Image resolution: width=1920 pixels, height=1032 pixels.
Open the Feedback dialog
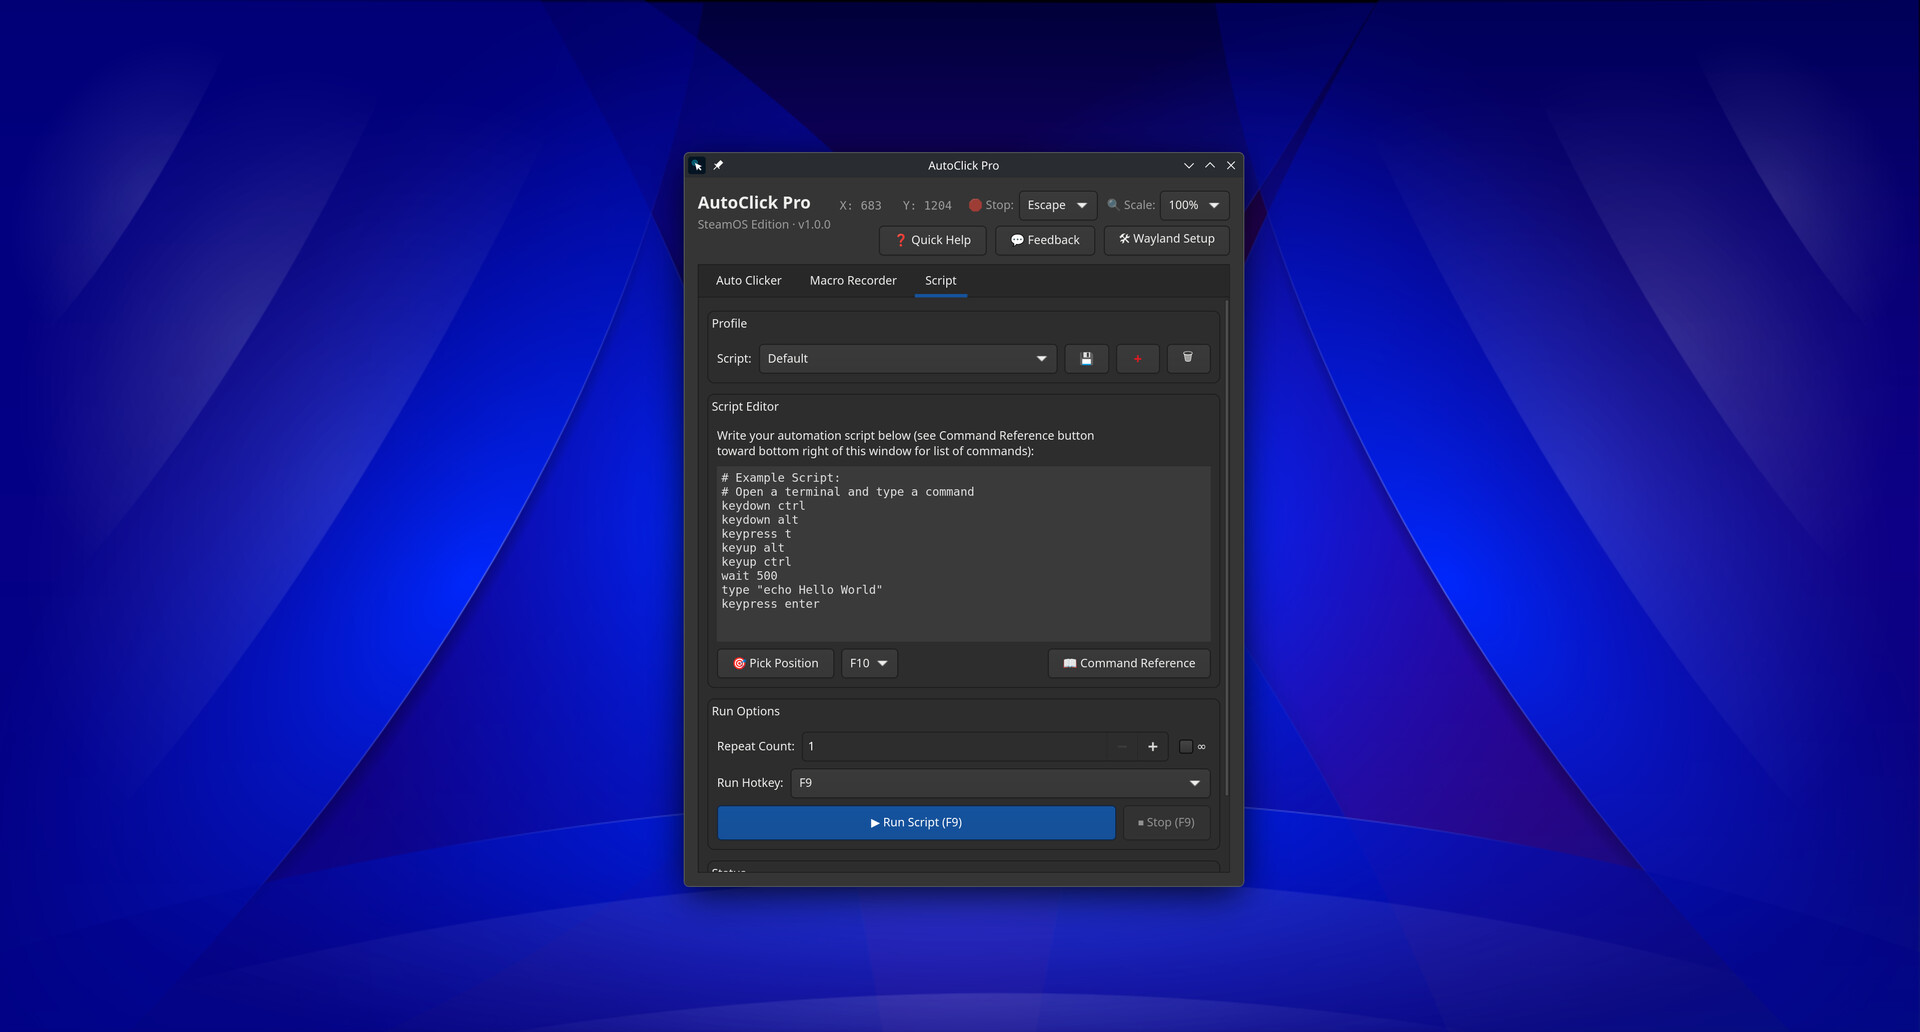tap(1045, 240)
